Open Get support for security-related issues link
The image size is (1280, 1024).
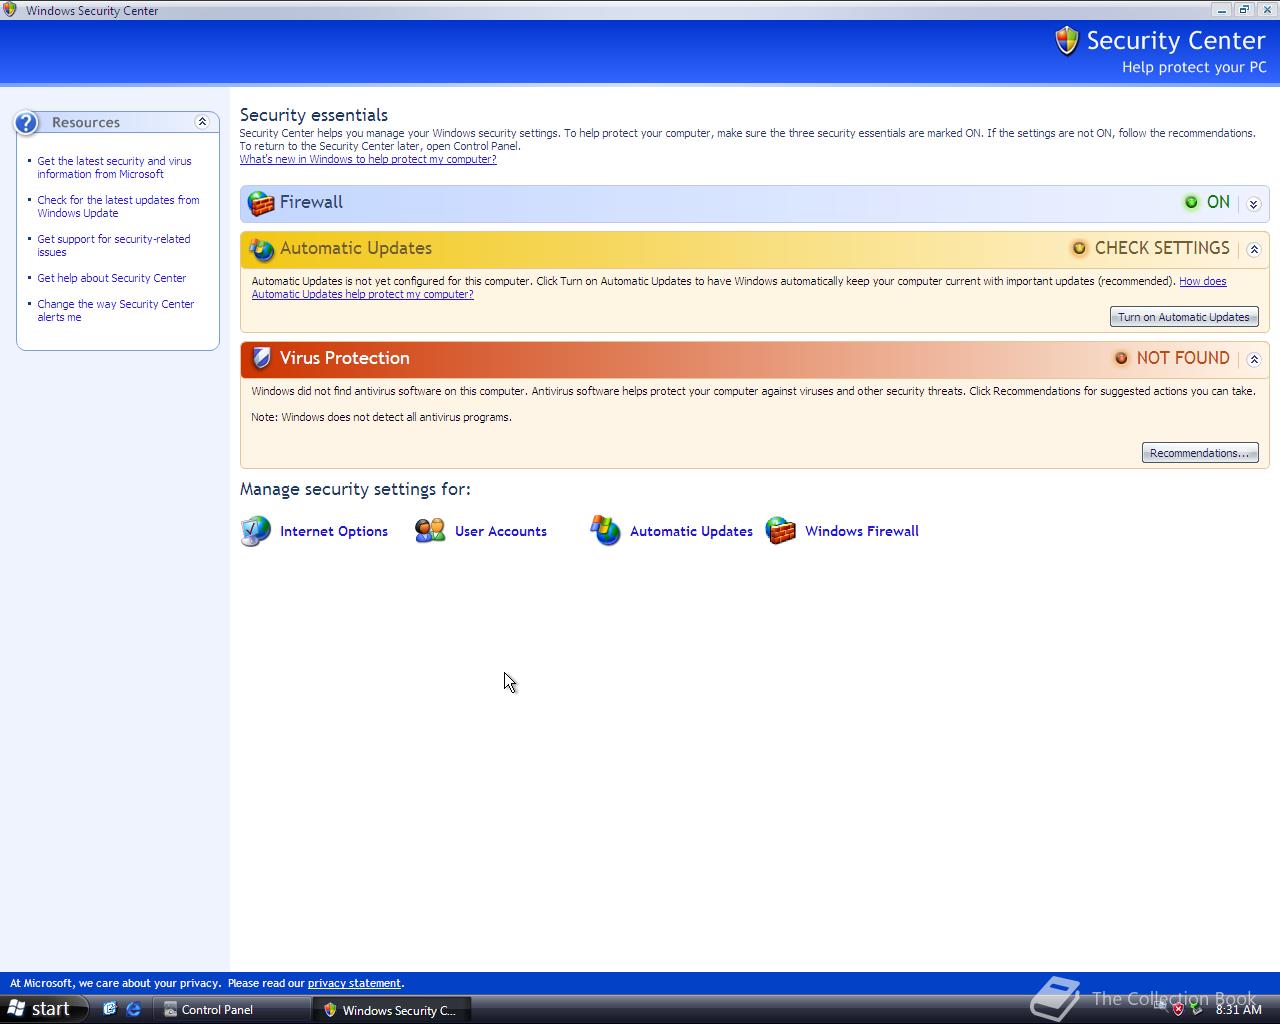click(114, 245)
